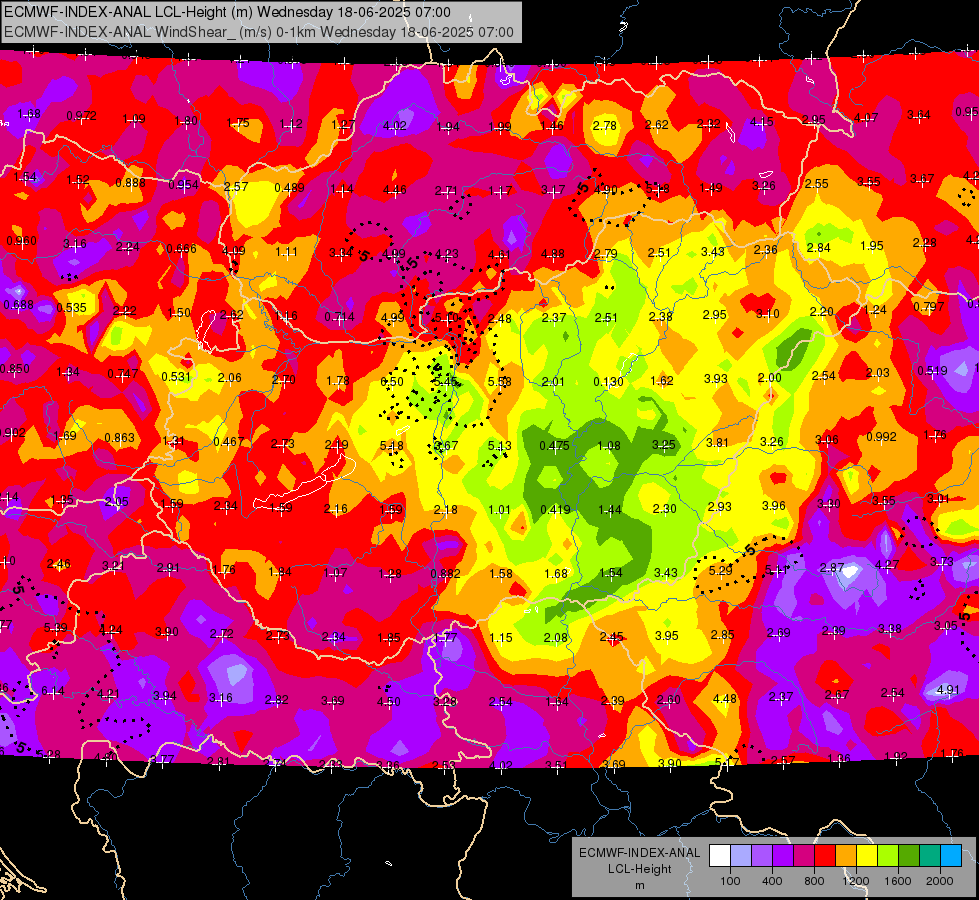Click the legend tick label 1600

pos(898,881)
